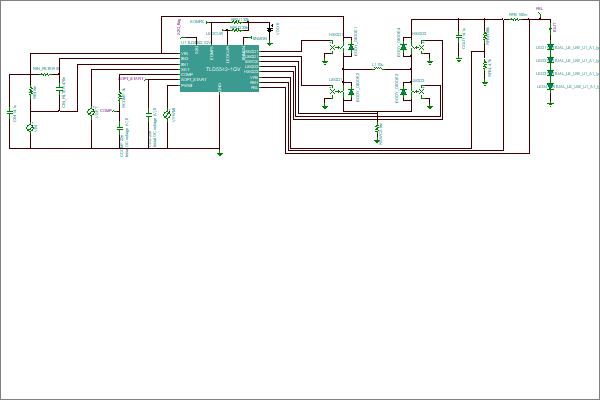The image size is (600, 400).
Task: Click the purple EN1 flag label
Action: point(179,27)
